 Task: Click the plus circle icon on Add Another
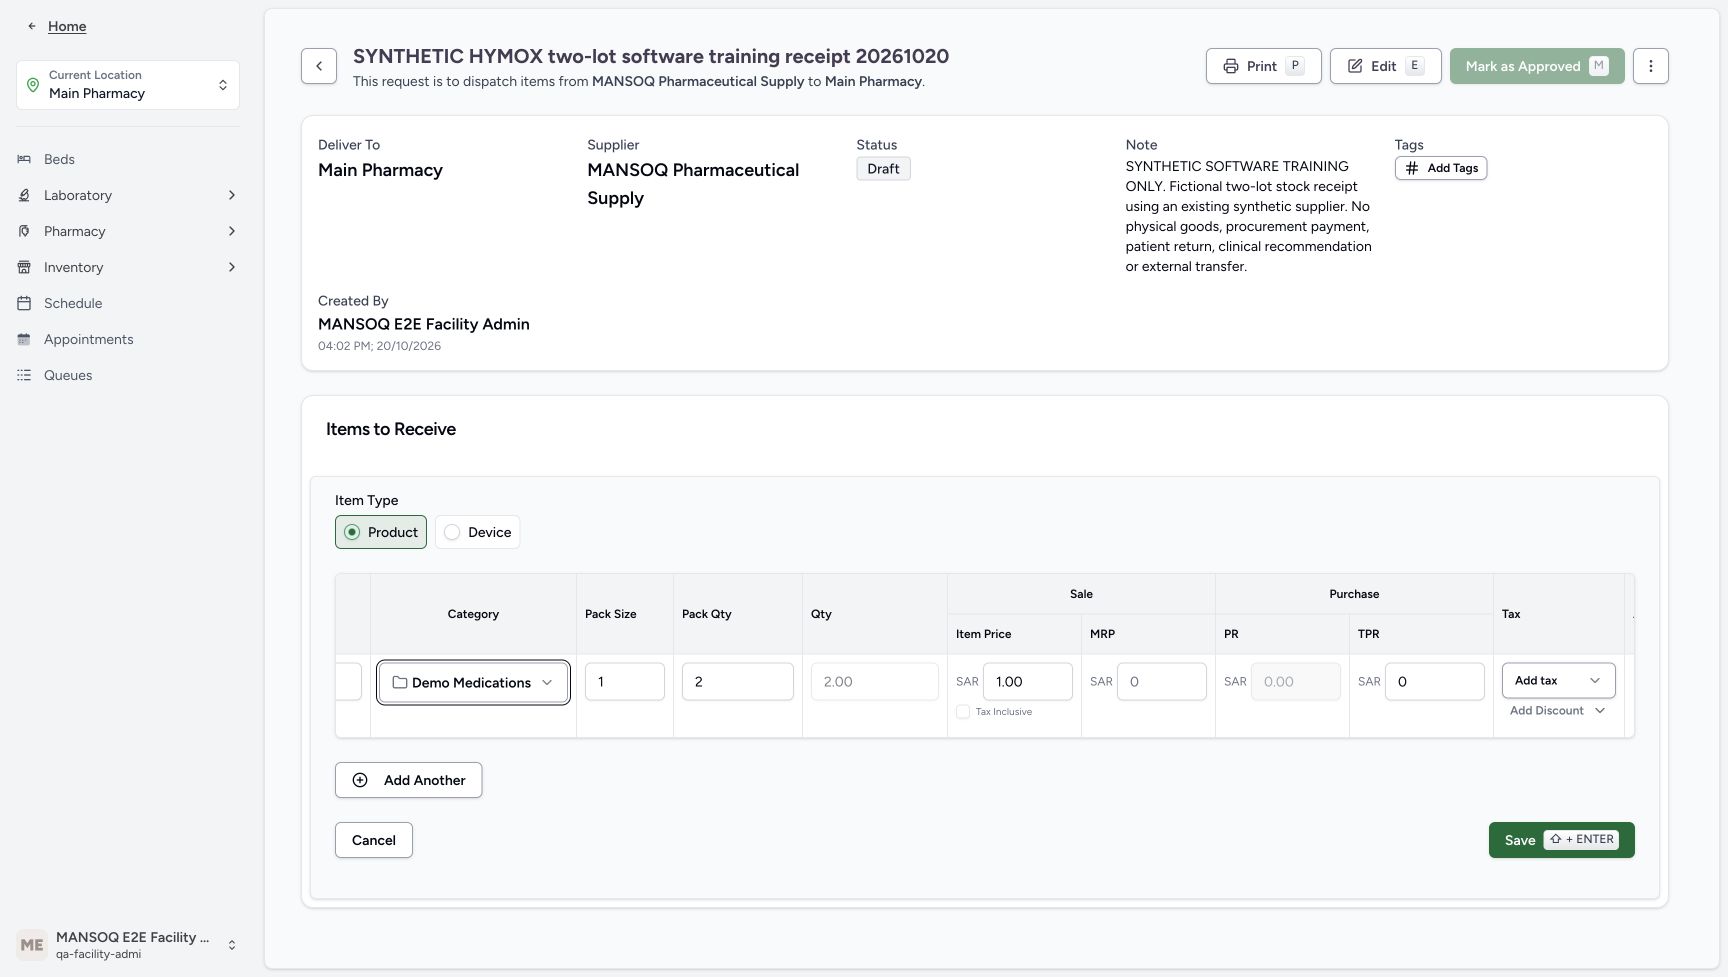pyautogui.click(x=360, y=780)
